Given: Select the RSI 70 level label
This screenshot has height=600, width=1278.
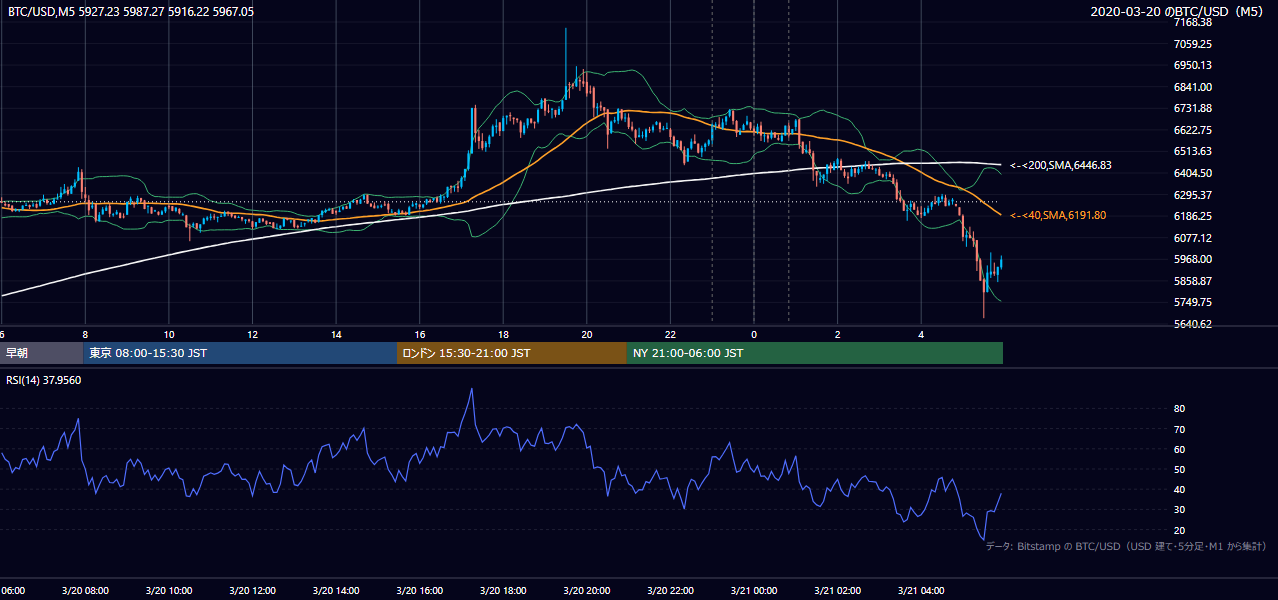Looking at the screenshot, I should tap(1179, 429).
